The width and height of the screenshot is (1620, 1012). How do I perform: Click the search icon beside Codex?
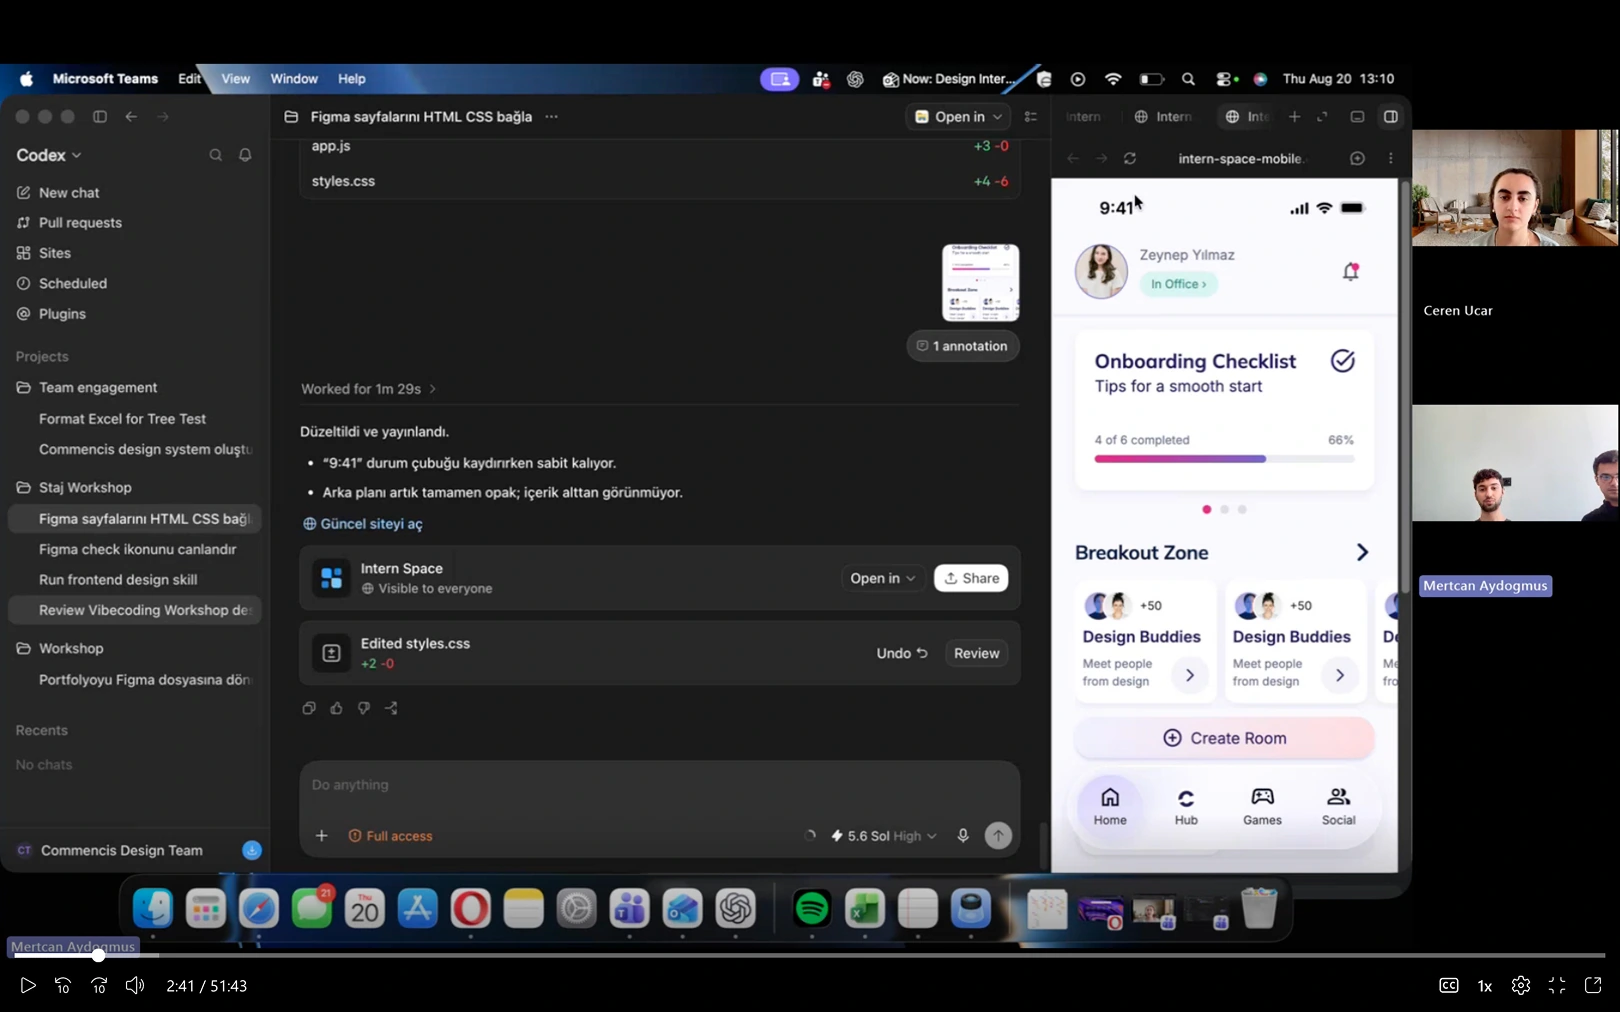[x=215, y=155]
